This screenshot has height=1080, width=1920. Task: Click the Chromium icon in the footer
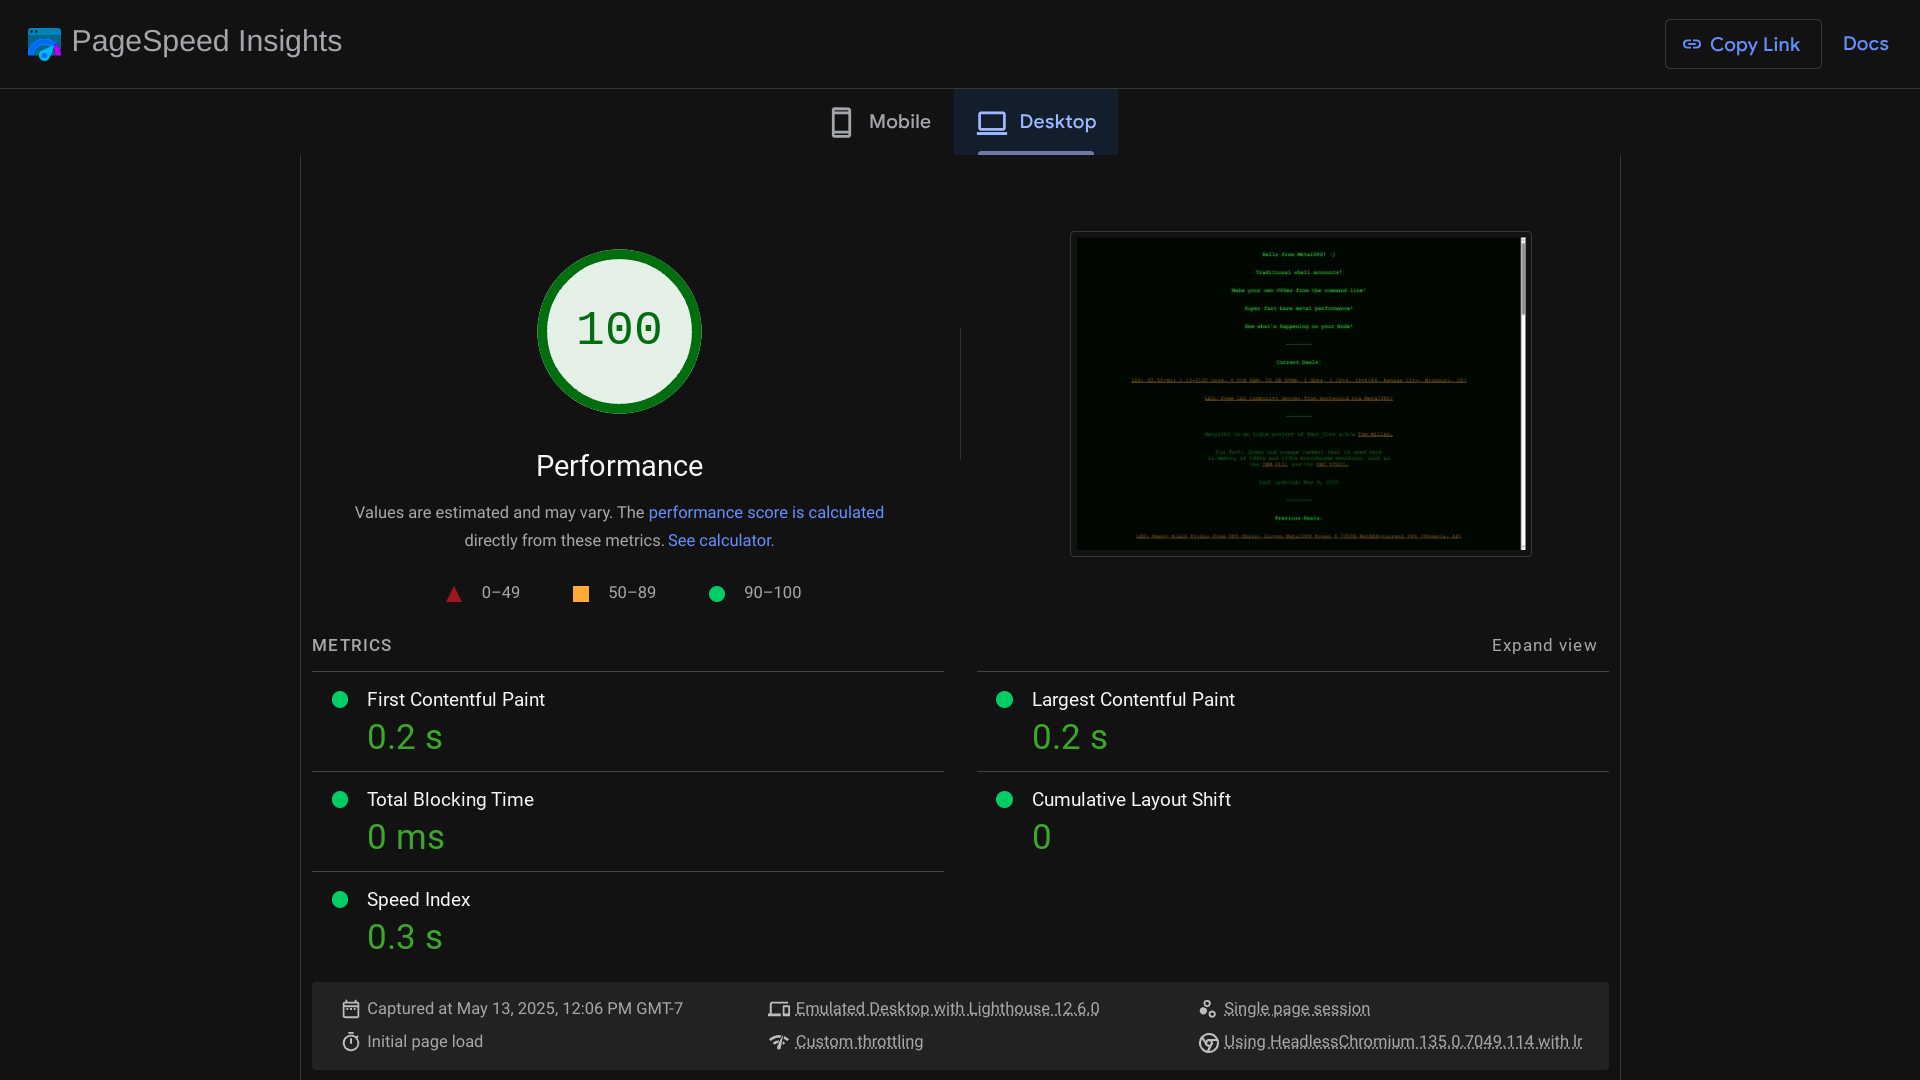[x=1208, y=1043]
